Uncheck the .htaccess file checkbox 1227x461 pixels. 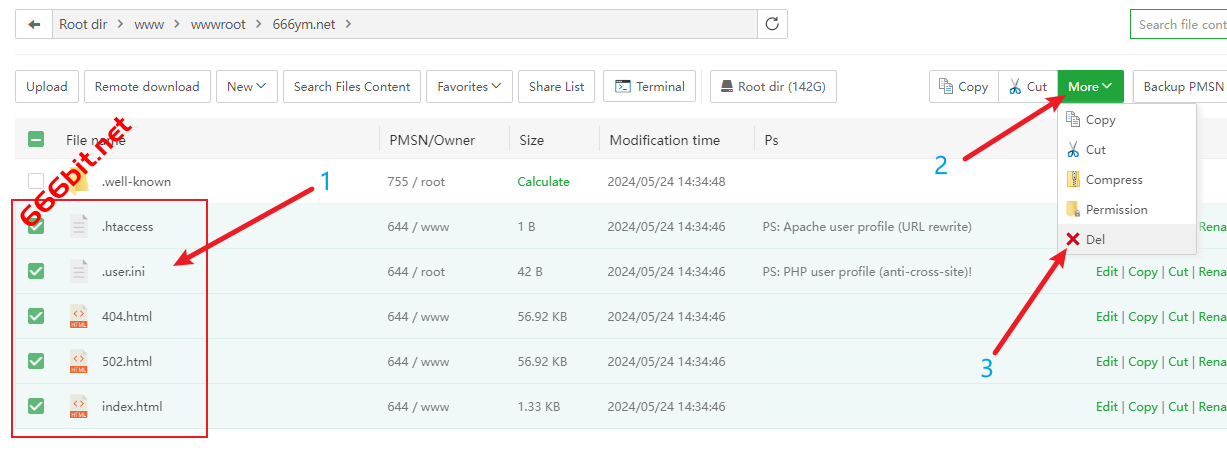36,226
